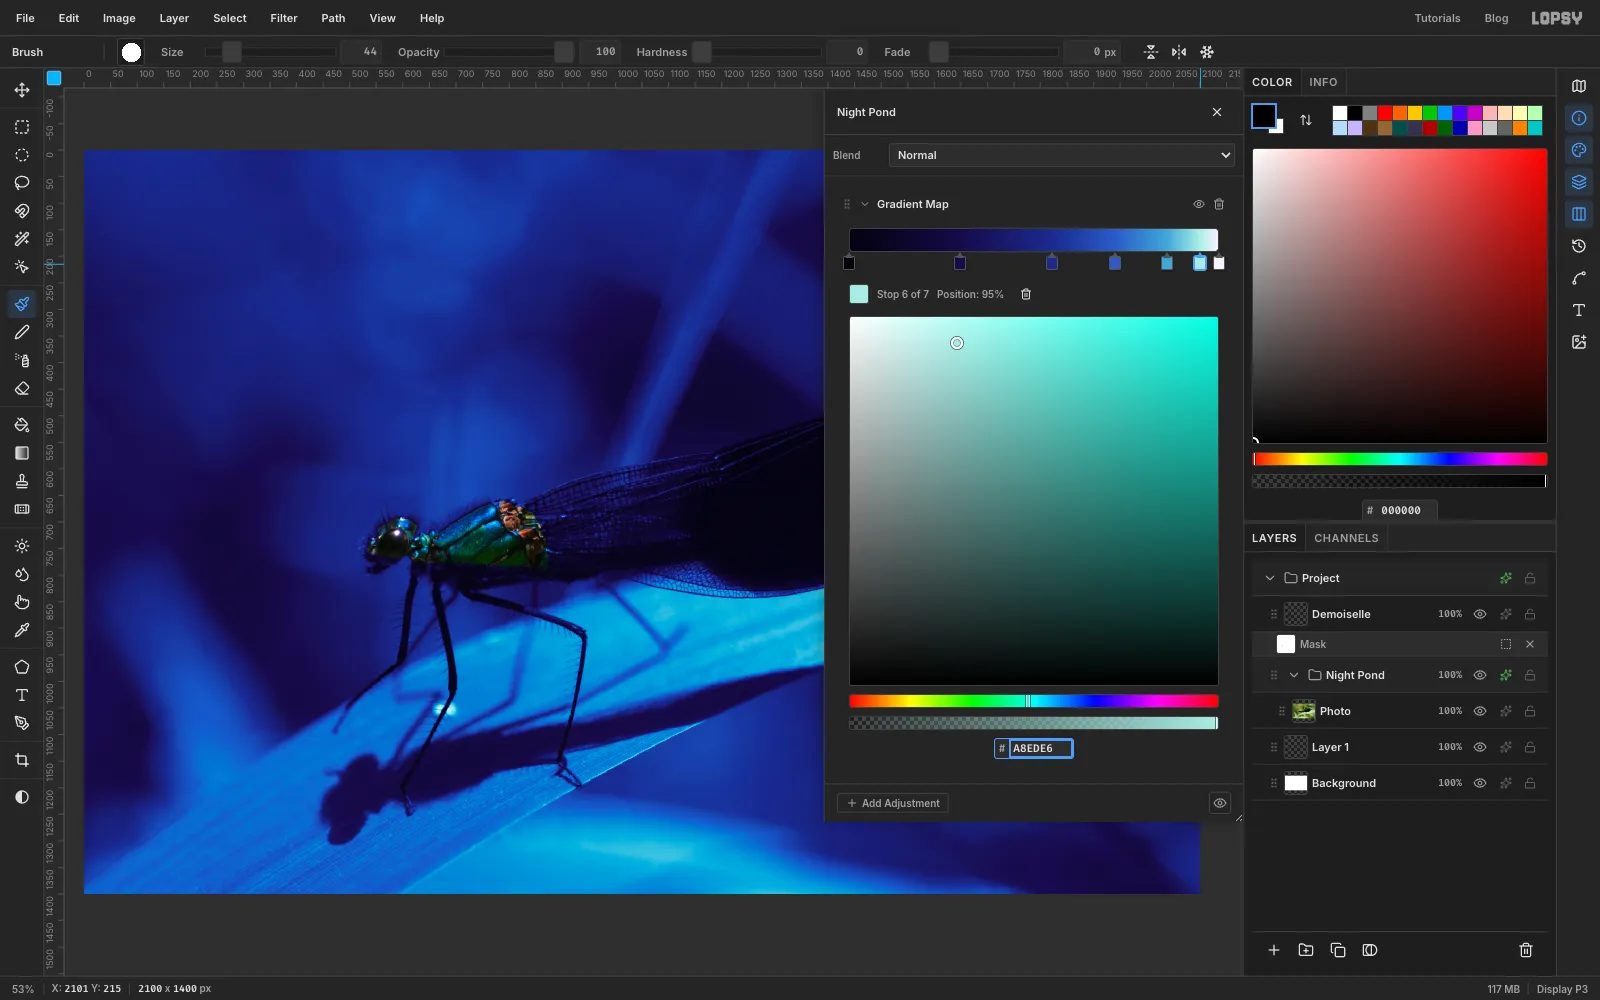The width and height of the screenshot is (1600, 1000).
Task: Collapse the Gradient Map section
Action: (865, 204)
